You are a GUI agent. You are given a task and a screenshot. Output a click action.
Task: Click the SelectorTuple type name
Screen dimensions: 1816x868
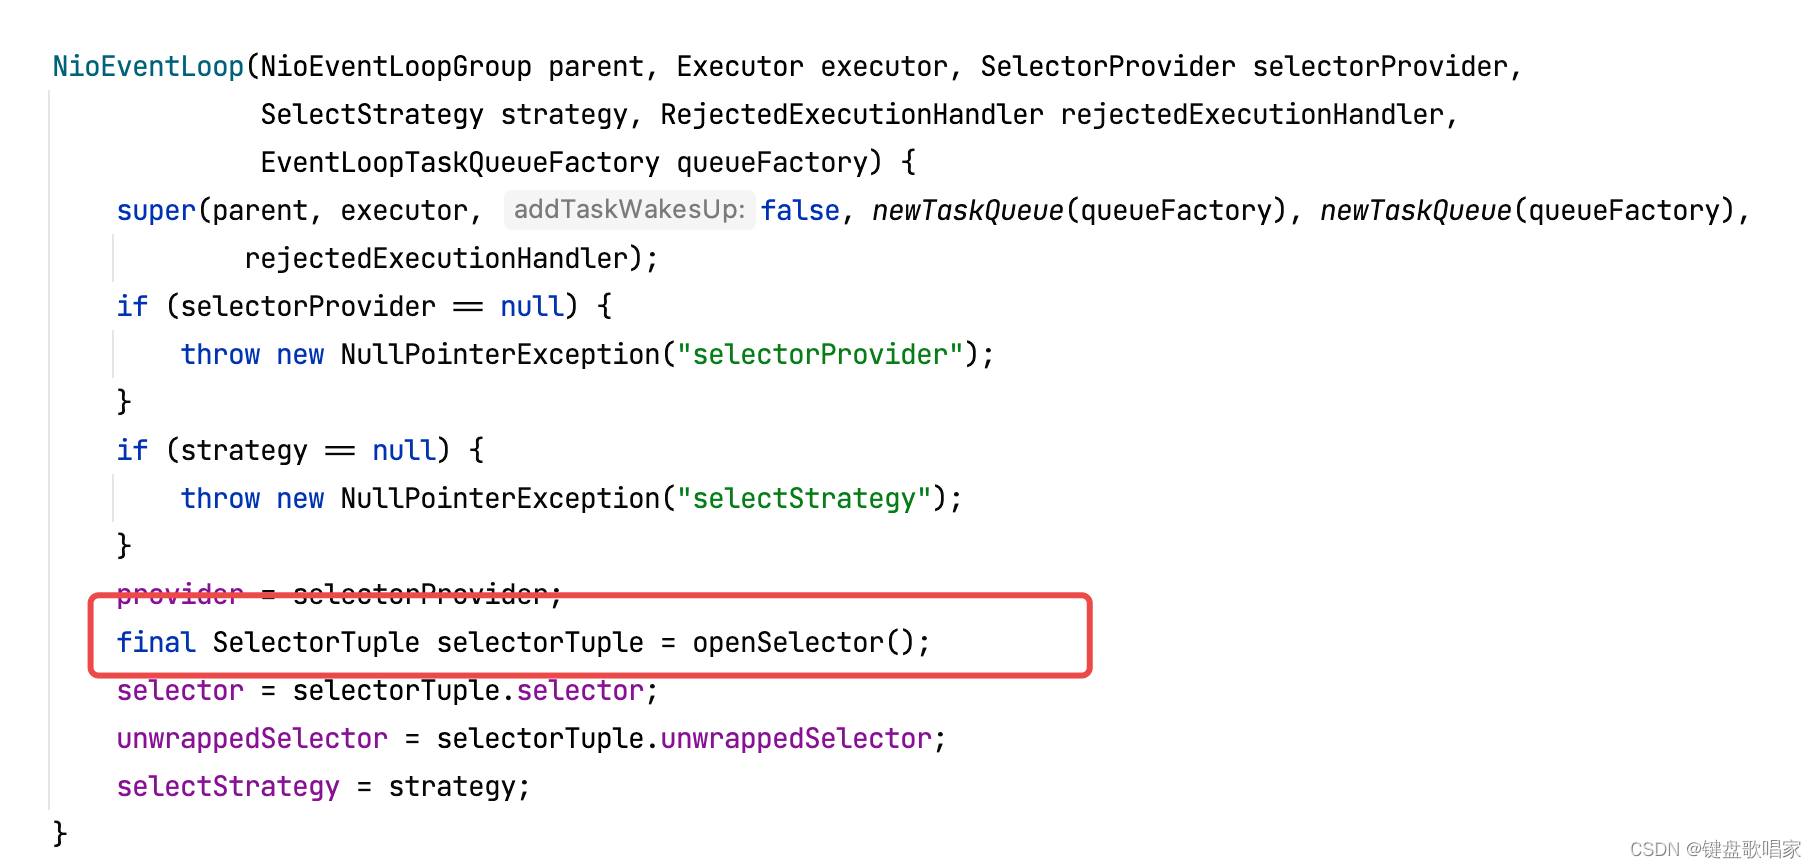[x=316, y=643]
